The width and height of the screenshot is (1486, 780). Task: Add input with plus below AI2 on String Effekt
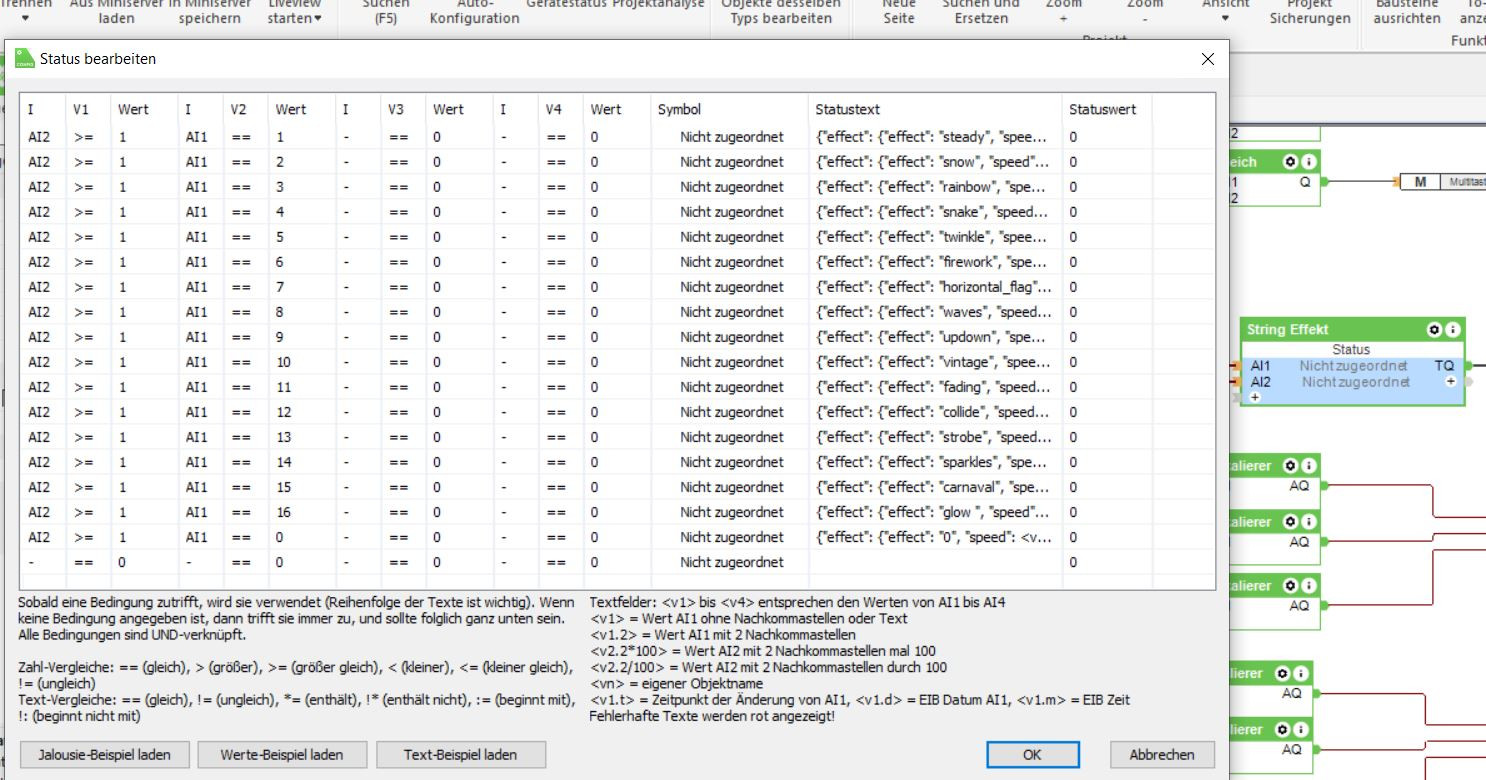tap(1255, 397)
